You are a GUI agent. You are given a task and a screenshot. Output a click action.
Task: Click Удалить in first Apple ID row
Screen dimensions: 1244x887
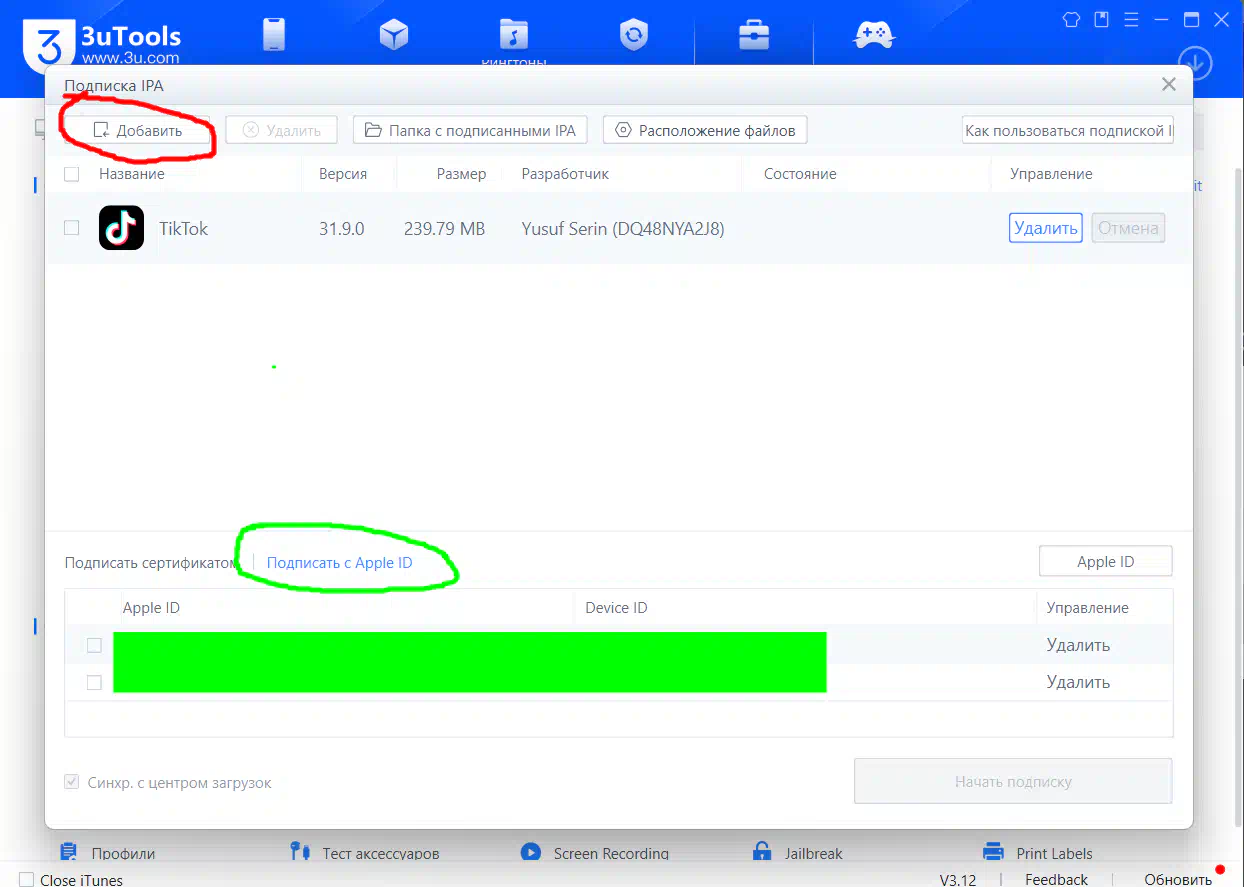[x=1078, y=645]
